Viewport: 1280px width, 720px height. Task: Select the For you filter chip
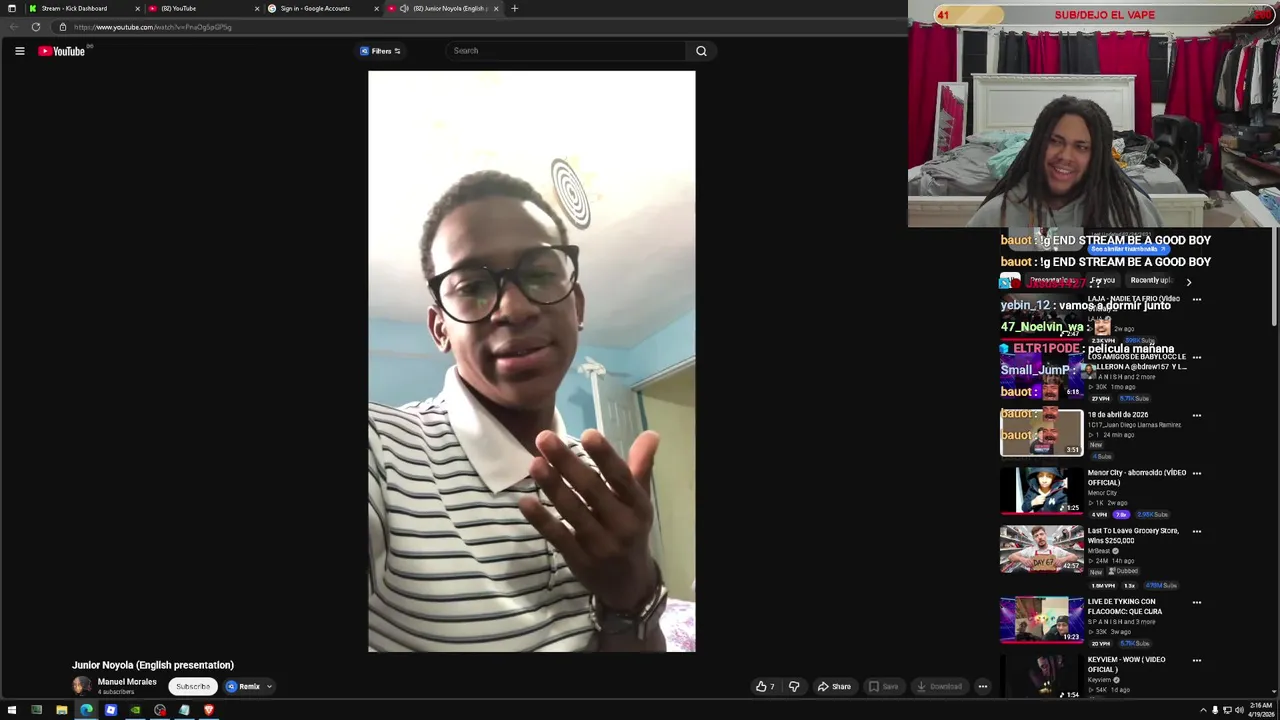click(x=1102, y=281)
